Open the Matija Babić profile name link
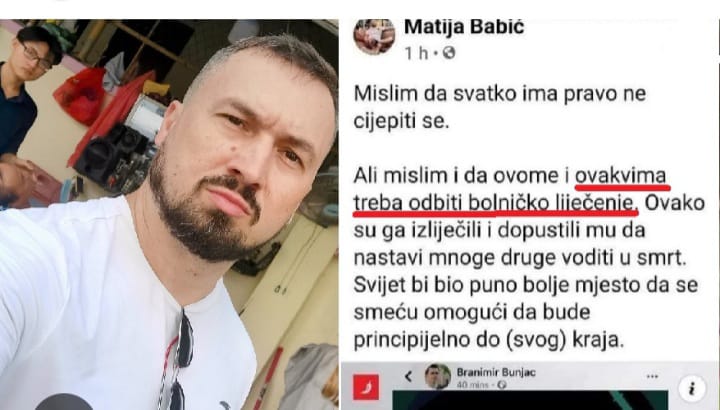Image resolution: width=720 pixels, height=410 pixels. [464, 27]
